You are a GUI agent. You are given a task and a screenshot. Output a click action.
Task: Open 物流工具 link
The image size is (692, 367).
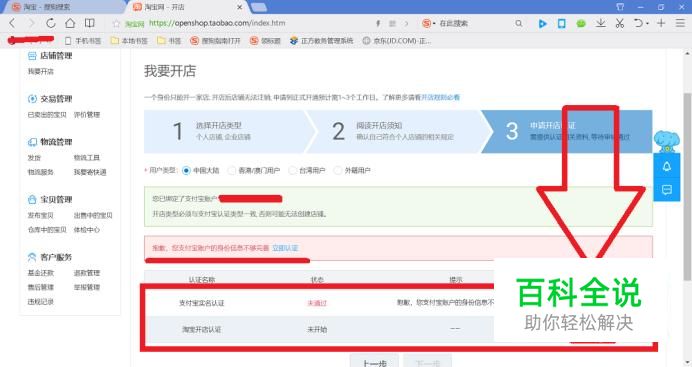(86, 157)
